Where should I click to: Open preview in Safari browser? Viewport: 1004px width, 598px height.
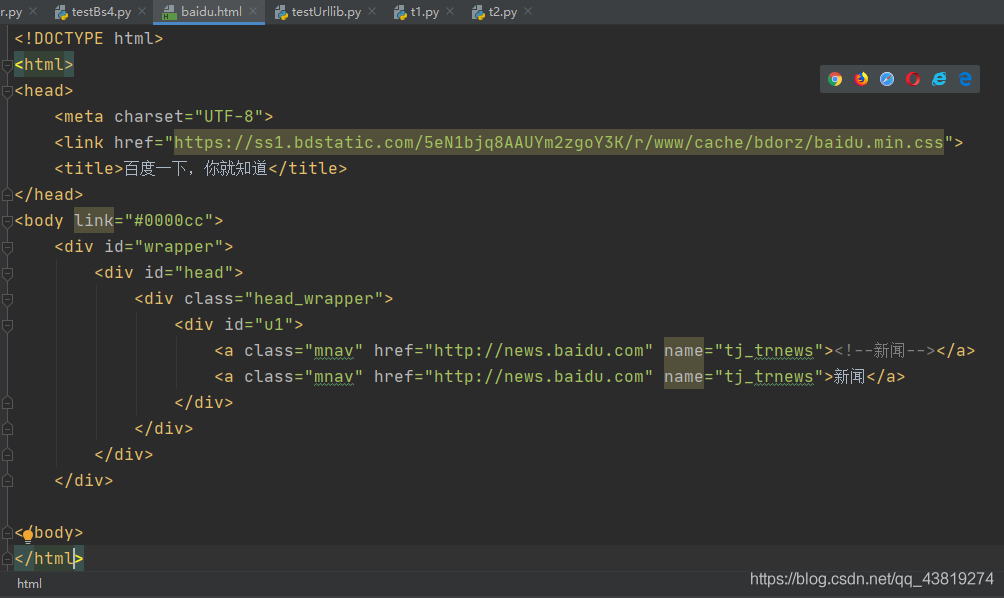(887, 79)
